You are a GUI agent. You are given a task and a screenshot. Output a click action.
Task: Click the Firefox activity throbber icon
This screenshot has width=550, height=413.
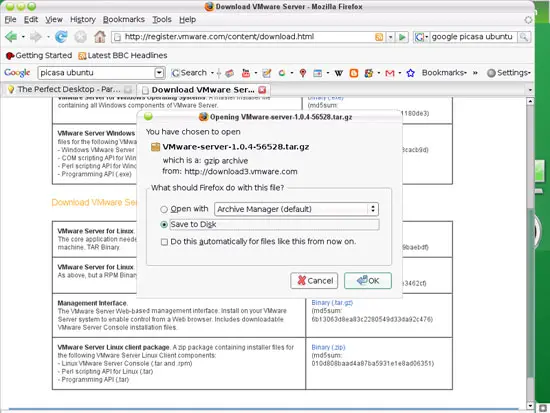[528, 20]
